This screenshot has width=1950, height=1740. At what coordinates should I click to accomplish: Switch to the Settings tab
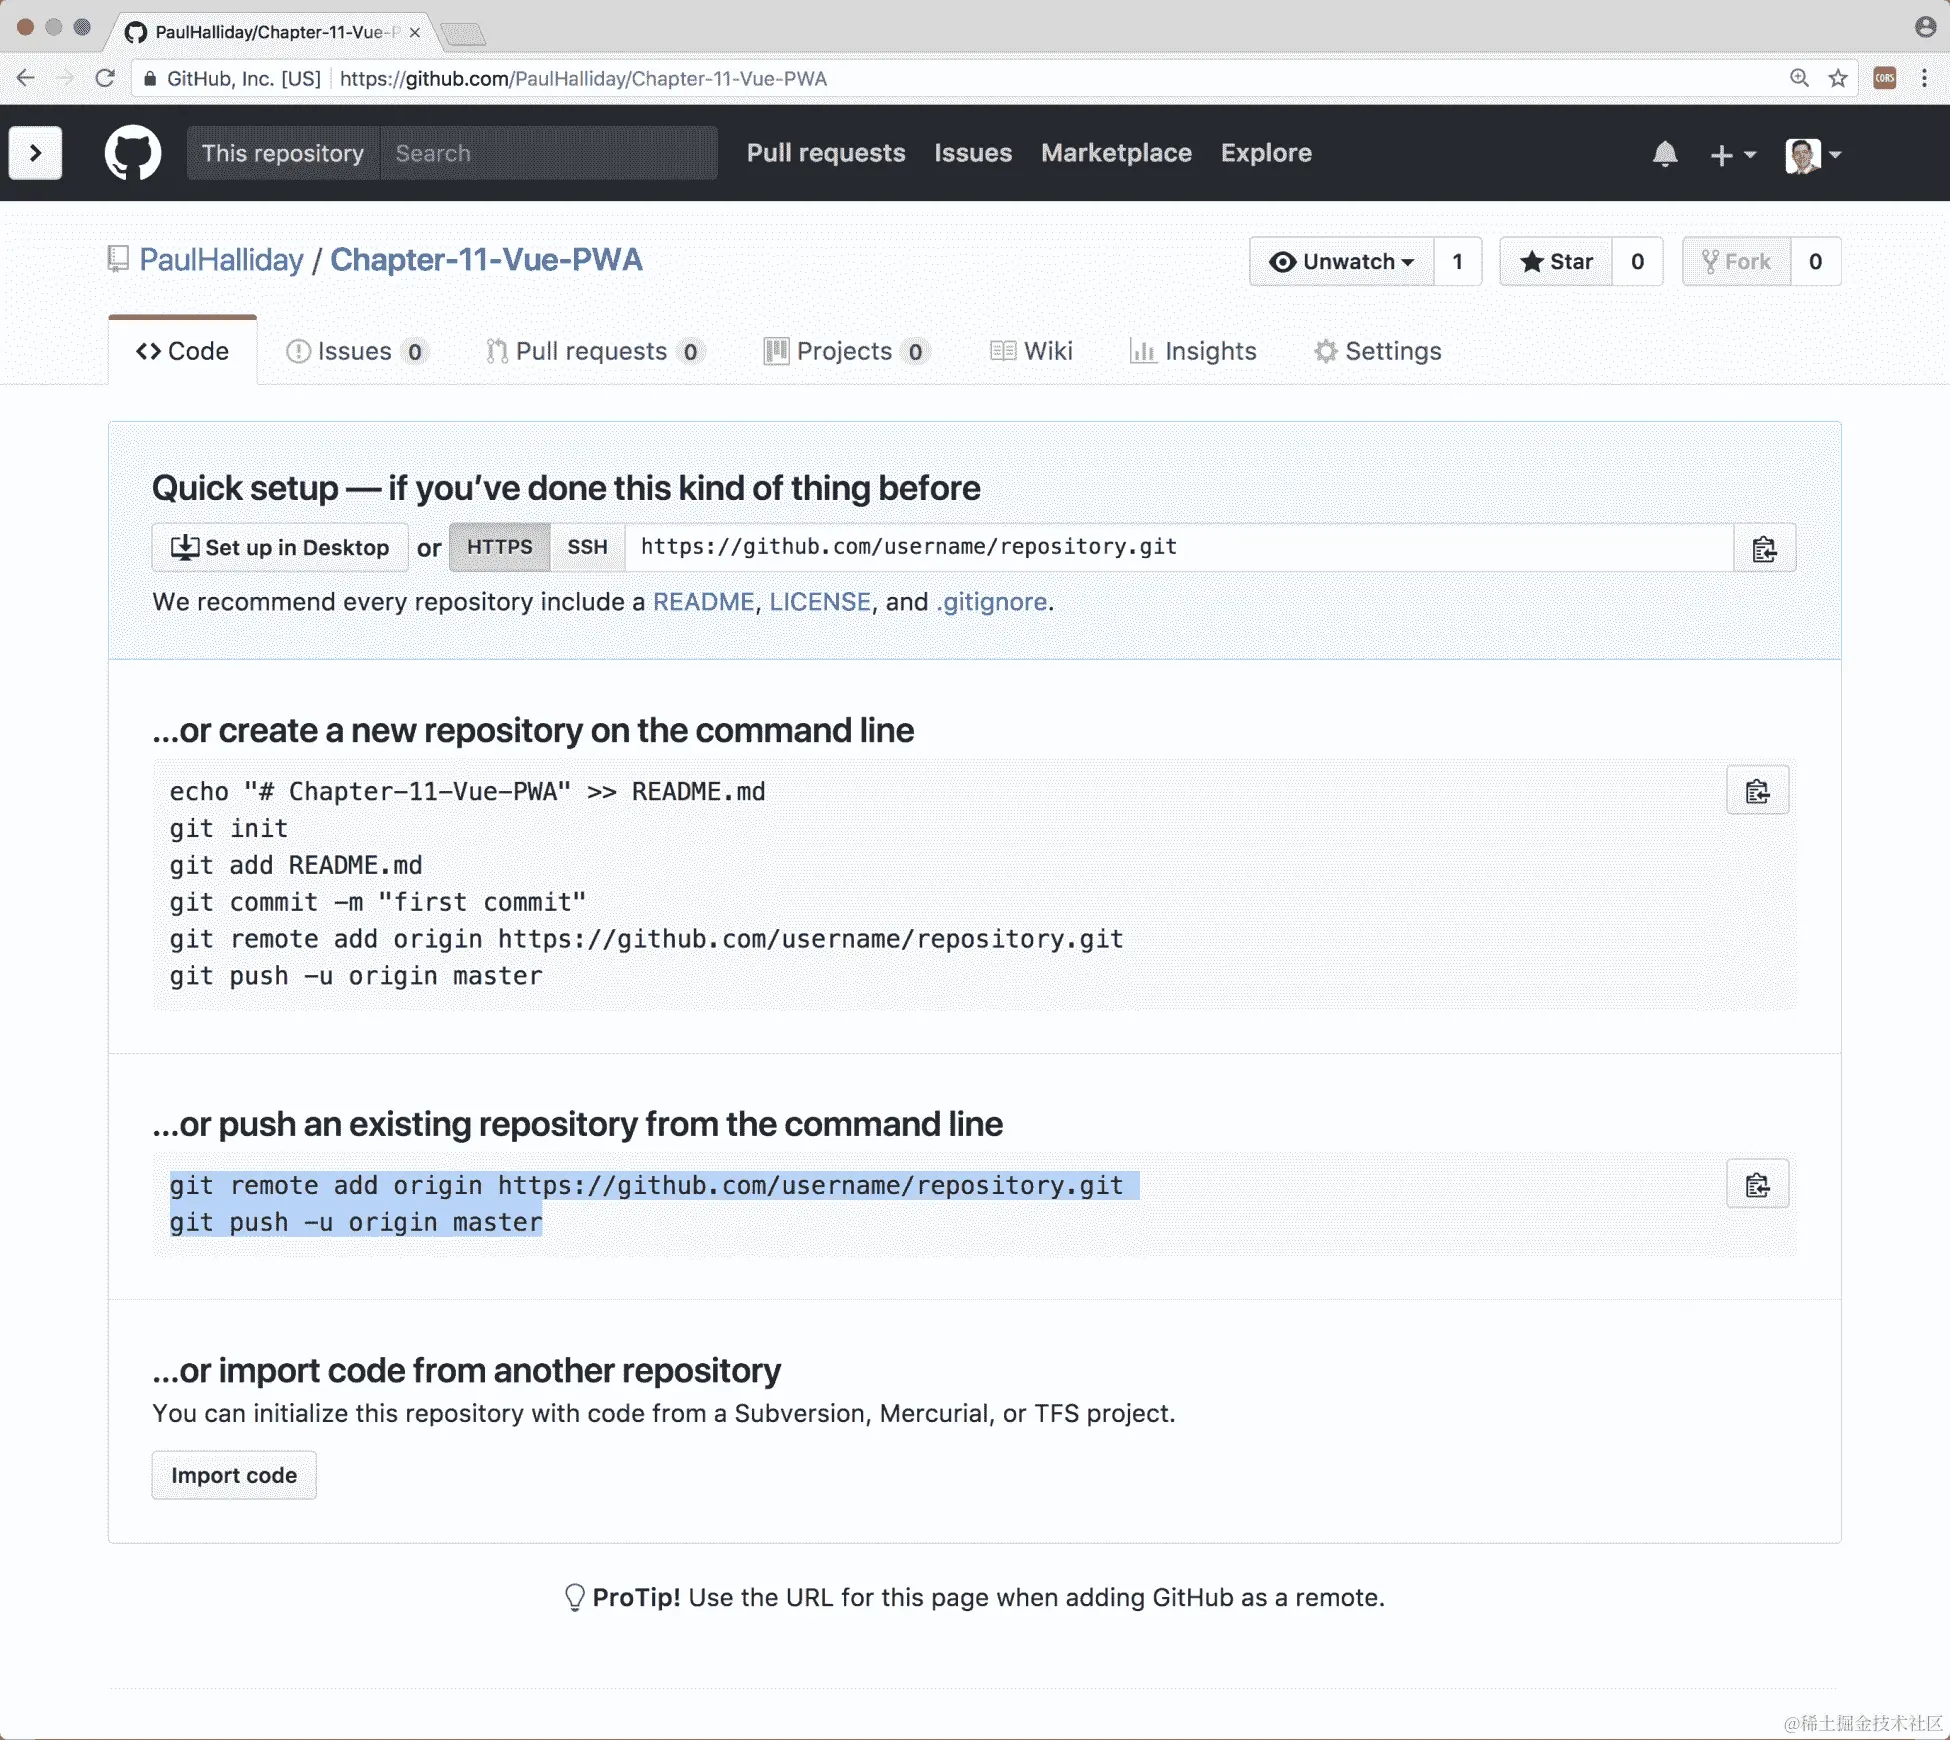coord(1378,351)
